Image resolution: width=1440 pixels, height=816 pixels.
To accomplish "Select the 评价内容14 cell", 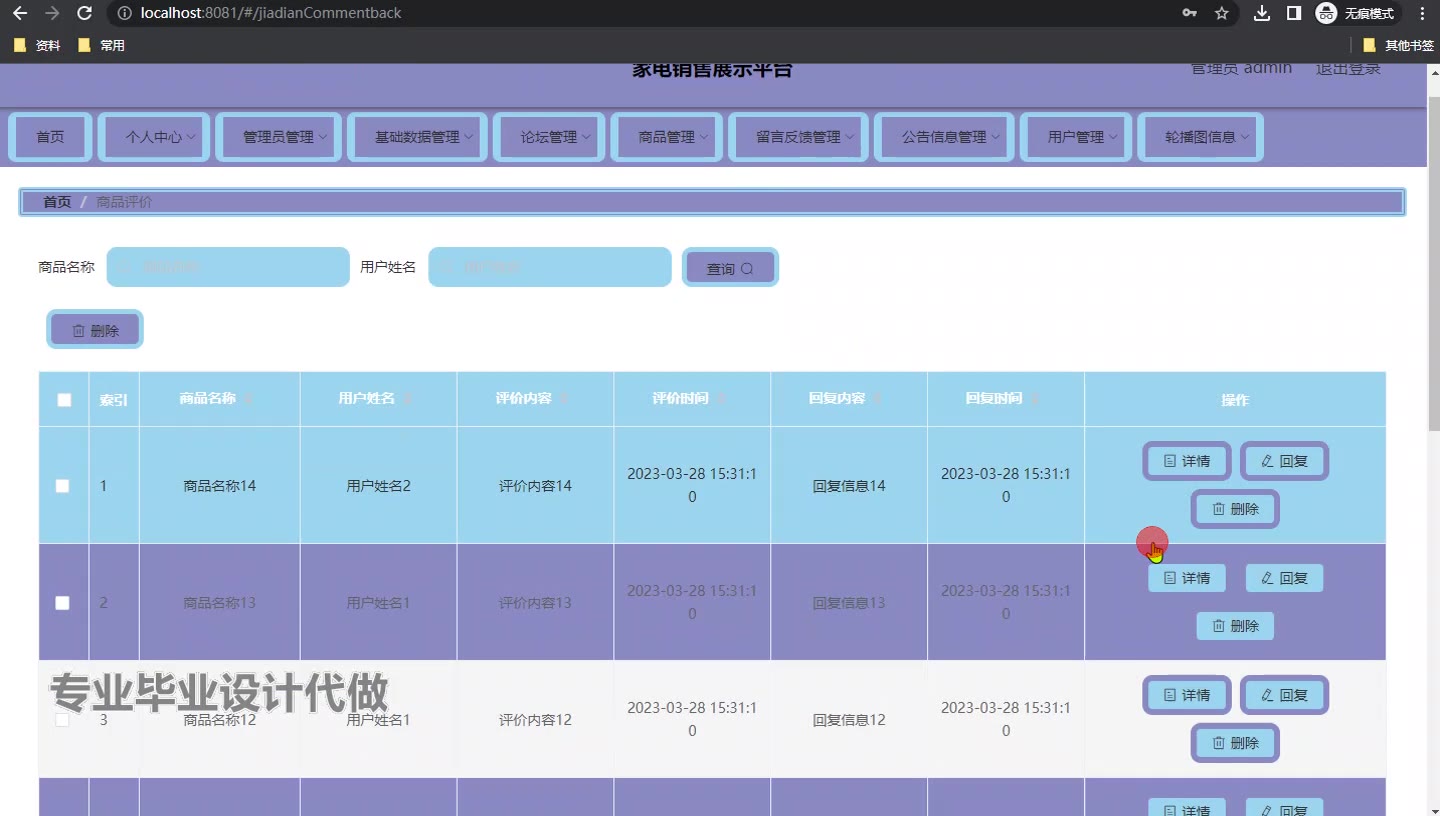I will 535,486.
